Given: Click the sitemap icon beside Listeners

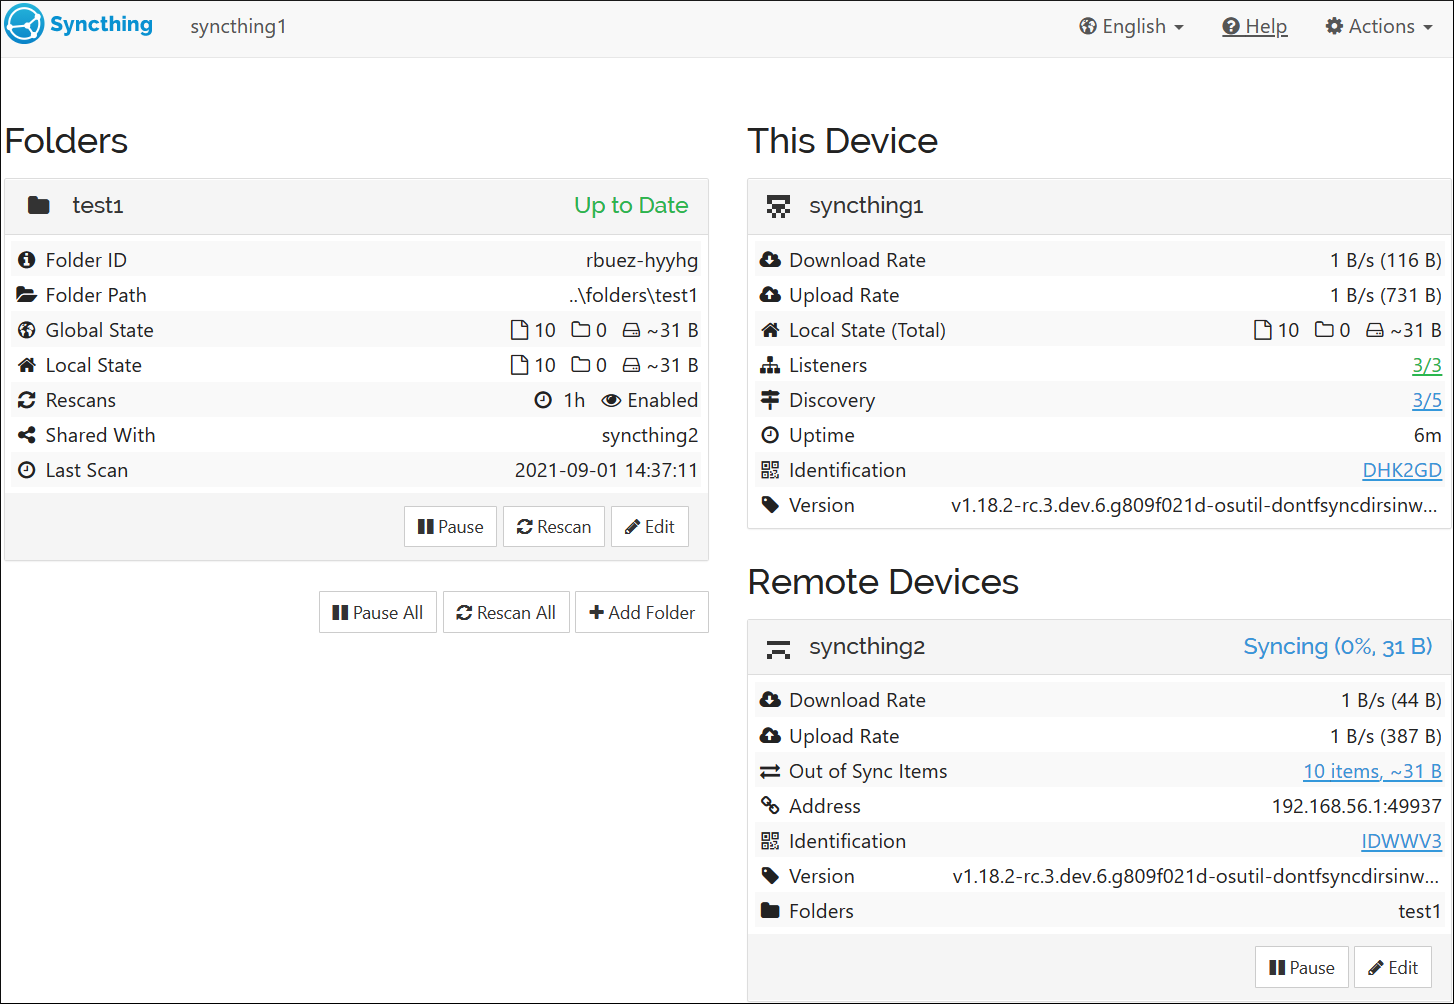Looking at the screenshot, I should (770, 365).
